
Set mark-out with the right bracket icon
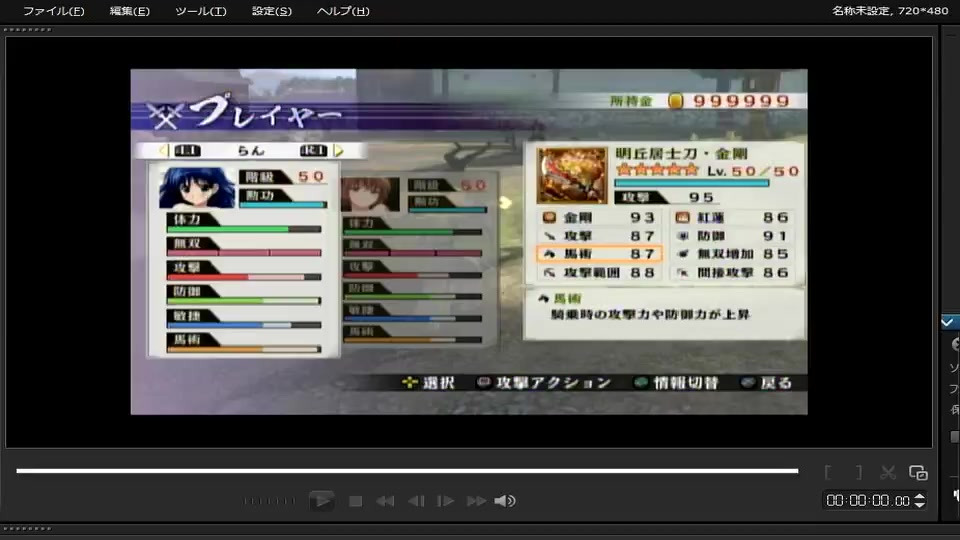tap(859, 473)
